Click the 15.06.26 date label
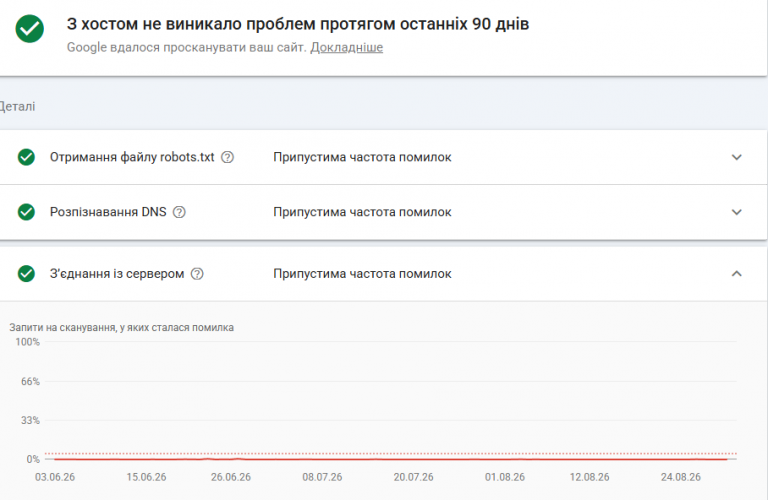The image size is (768, 500). (146, 477)
